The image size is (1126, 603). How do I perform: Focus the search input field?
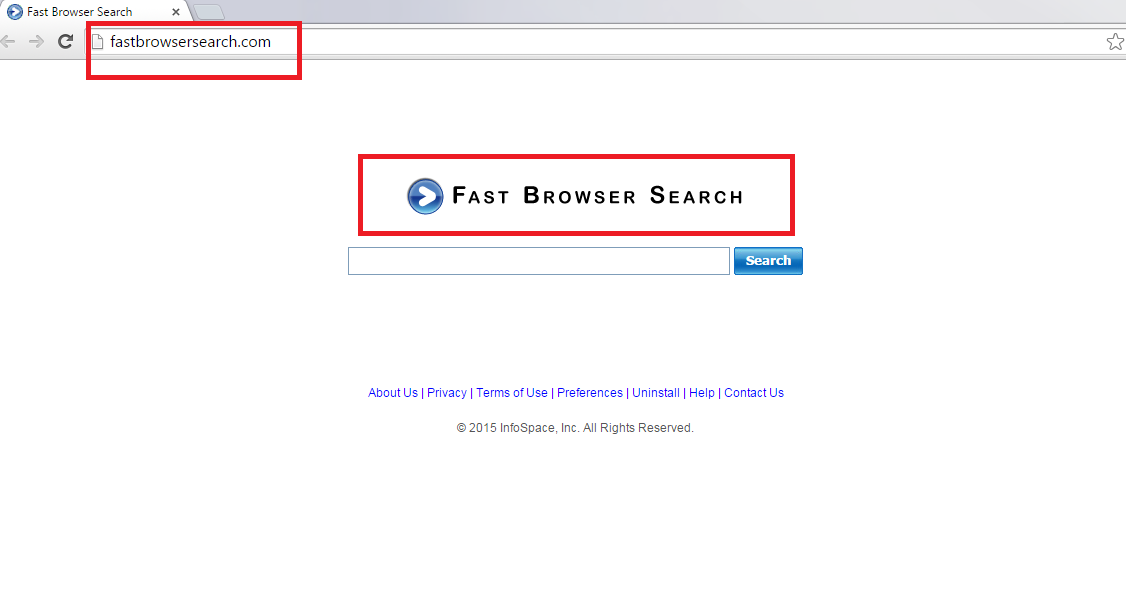[x=539, y=261]
